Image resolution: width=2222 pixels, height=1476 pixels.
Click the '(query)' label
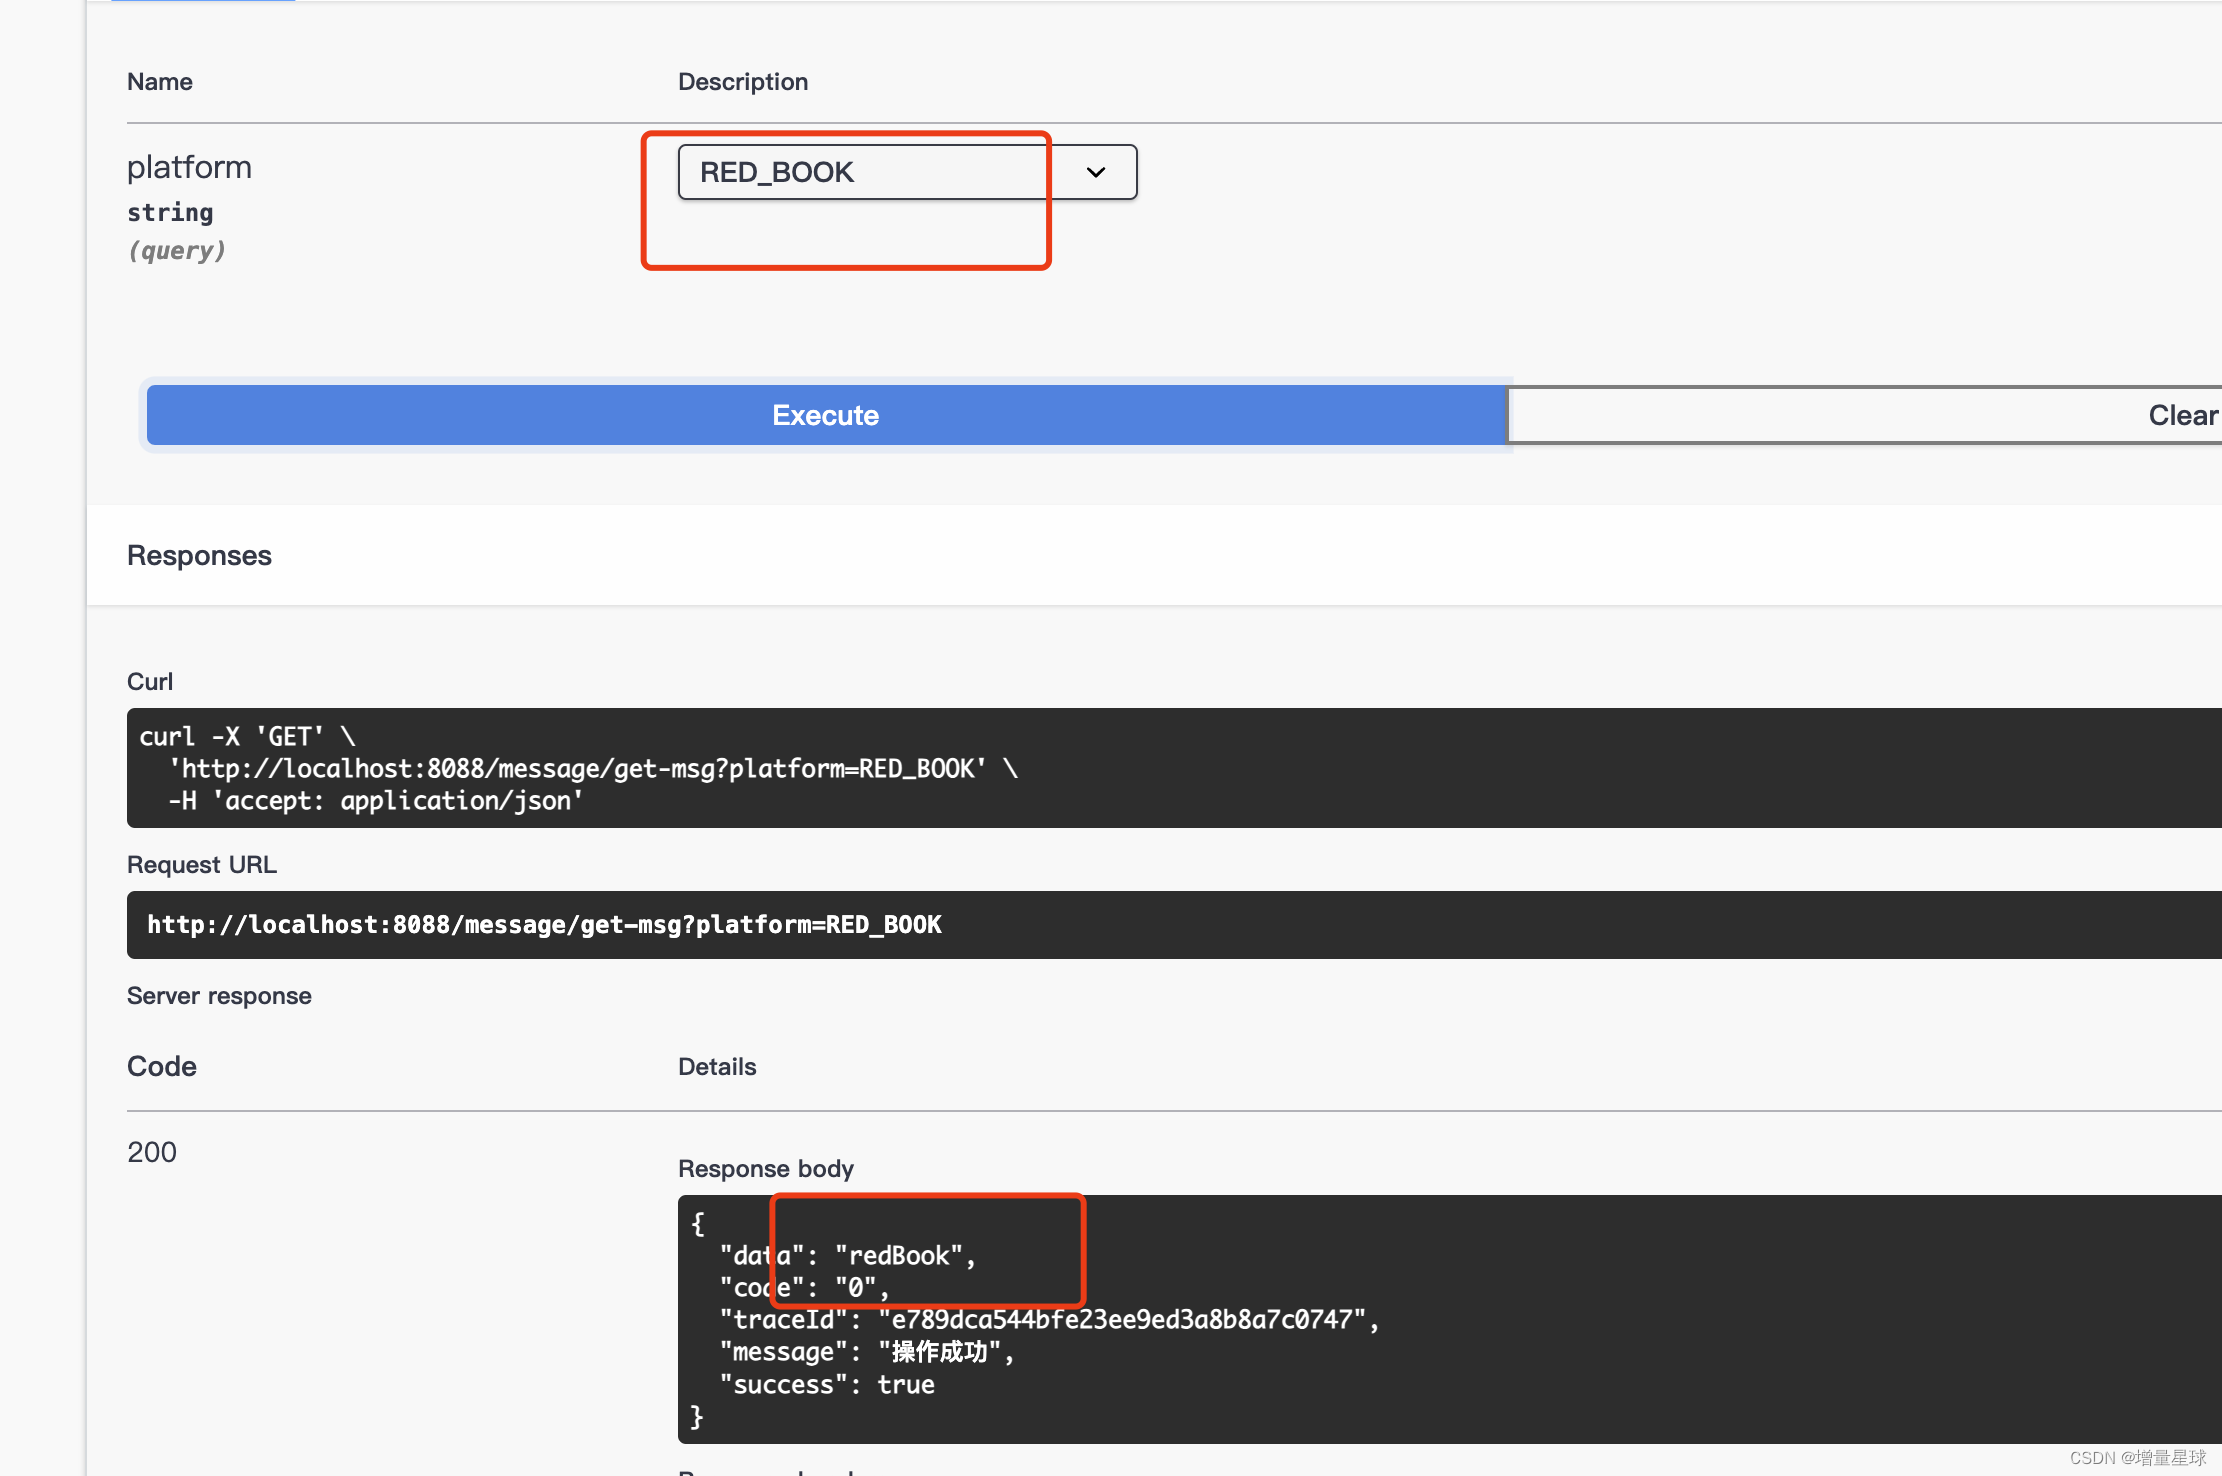click(x=177, y=250)
